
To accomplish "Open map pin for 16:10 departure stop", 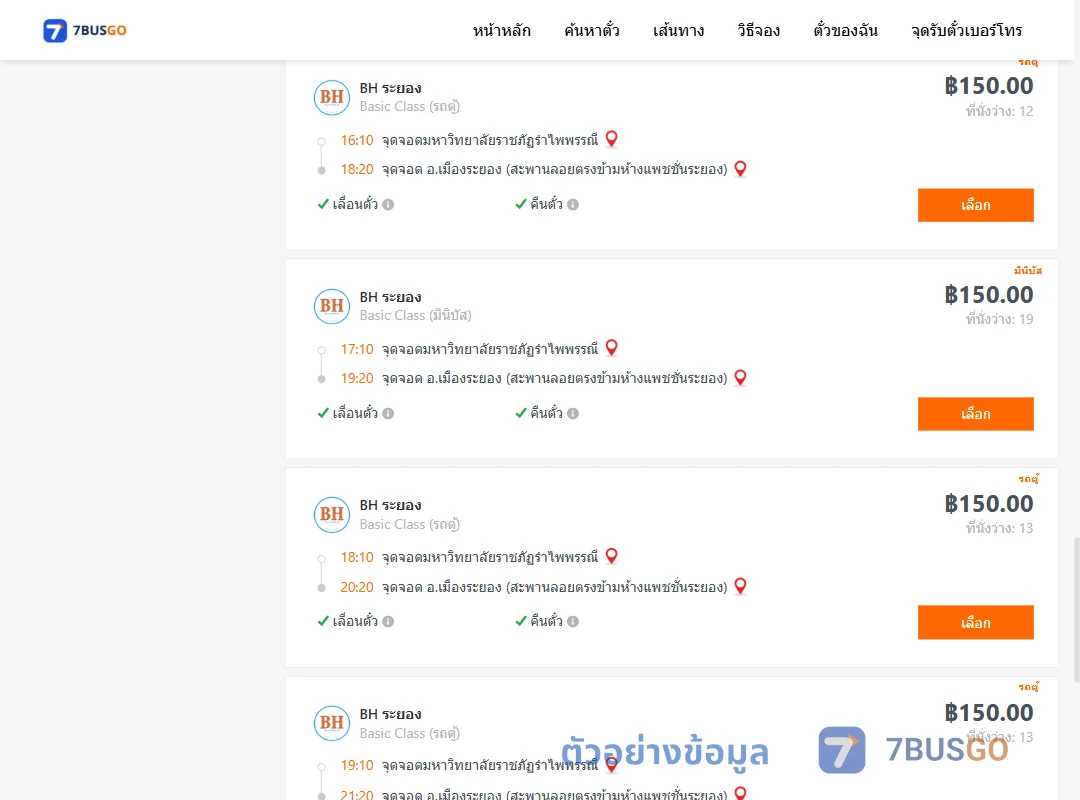I will [611, 139].
